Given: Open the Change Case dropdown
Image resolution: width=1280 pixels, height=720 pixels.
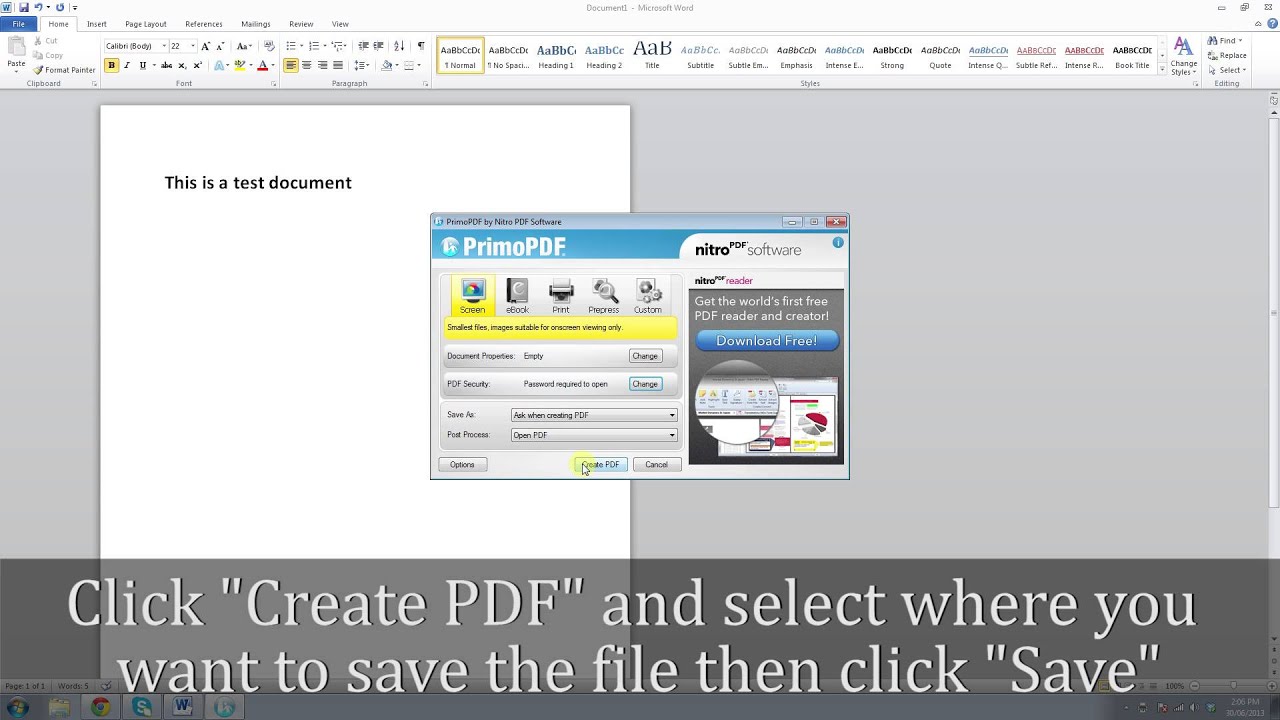Looking at the screenshot, I should coord(243,46).
